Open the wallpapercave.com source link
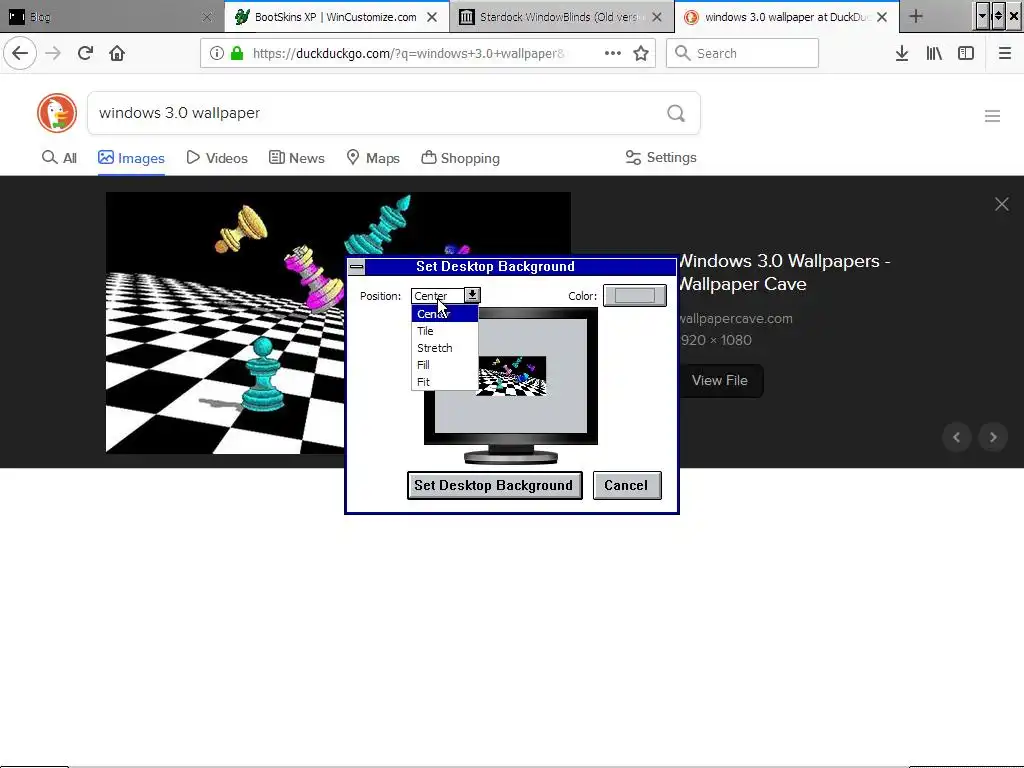 735,319
